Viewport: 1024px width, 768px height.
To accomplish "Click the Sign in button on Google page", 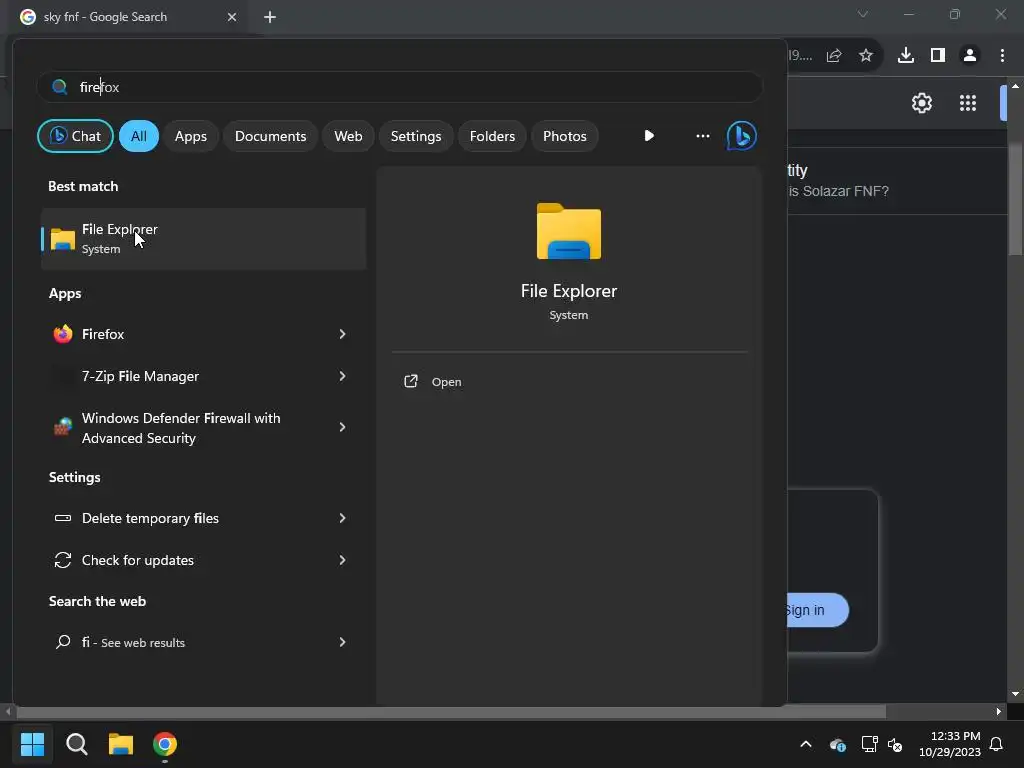I will click(818, 610).
